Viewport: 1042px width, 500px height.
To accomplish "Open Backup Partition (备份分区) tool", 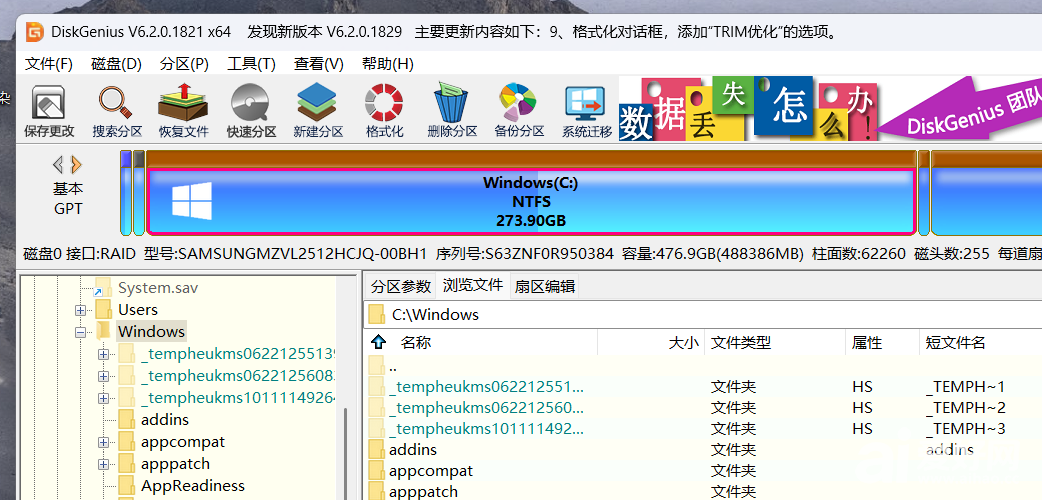I will pos(519,112).
